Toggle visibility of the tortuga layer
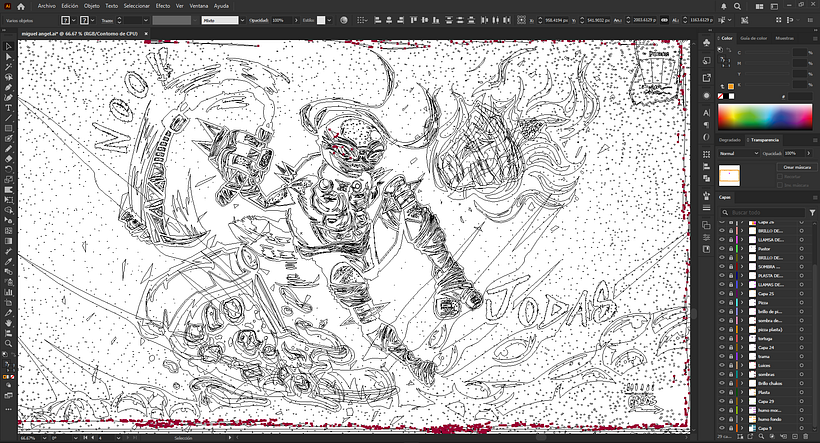The image size is (820, 443). pyautogui.click(x=722, y=338)
